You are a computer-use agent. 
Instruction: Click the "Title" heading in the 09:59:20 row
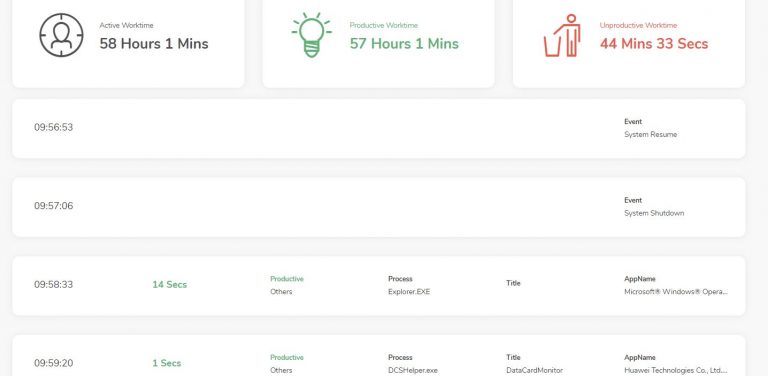coord(513,358)
